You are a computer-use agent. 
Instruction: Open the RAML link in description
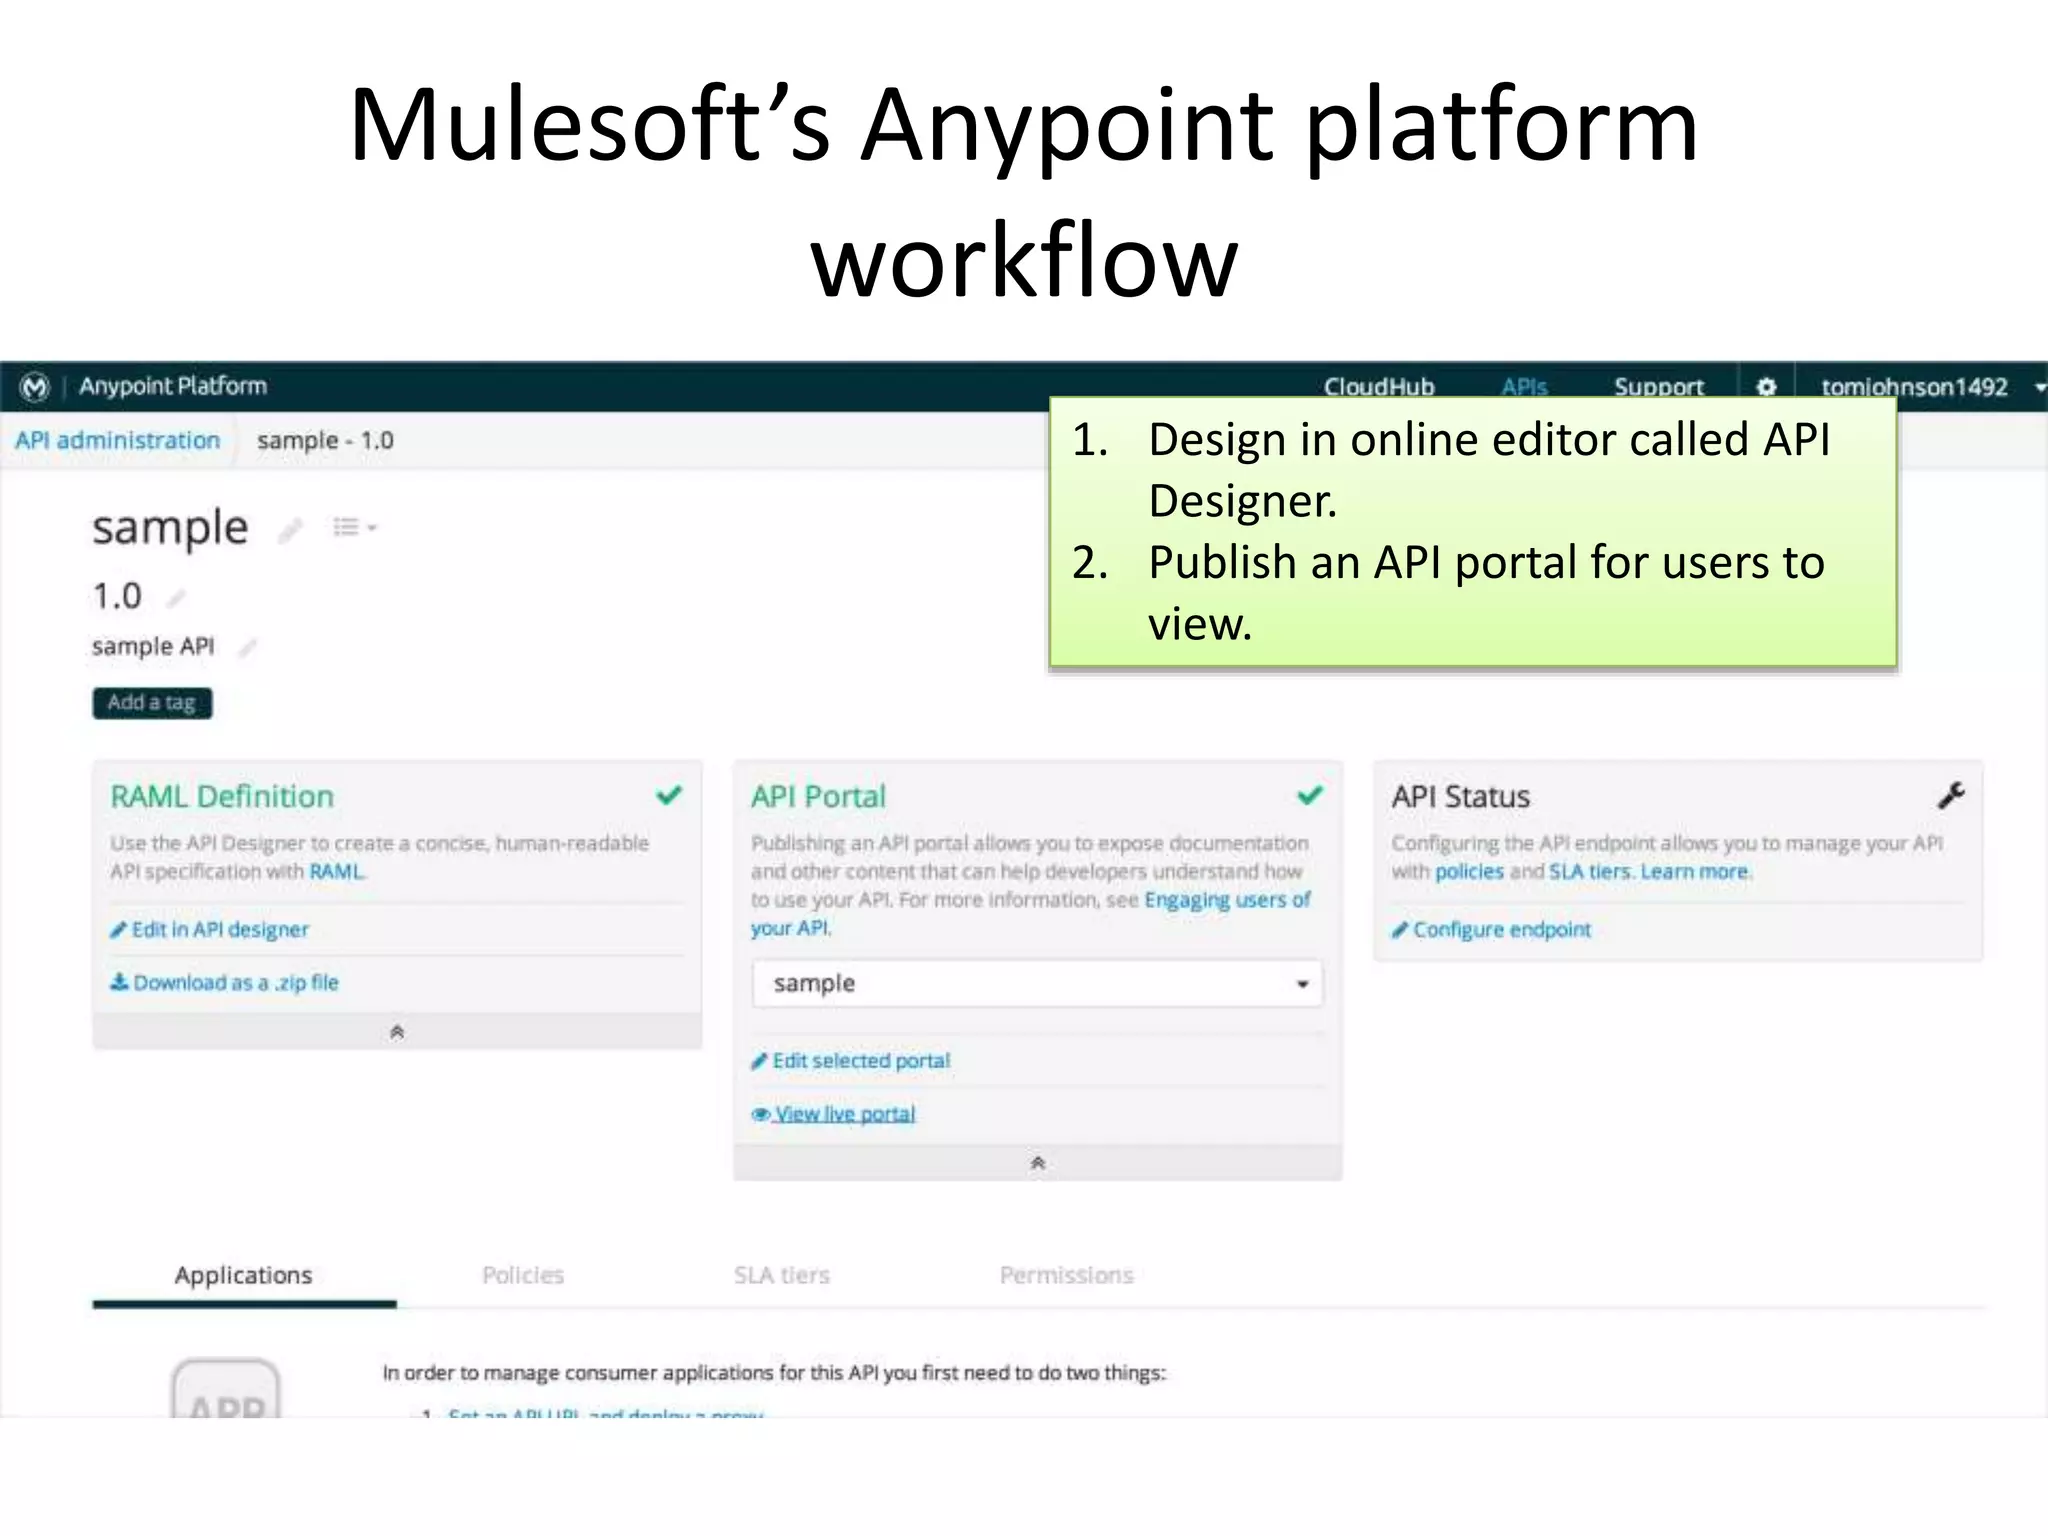tap(337, 872)
